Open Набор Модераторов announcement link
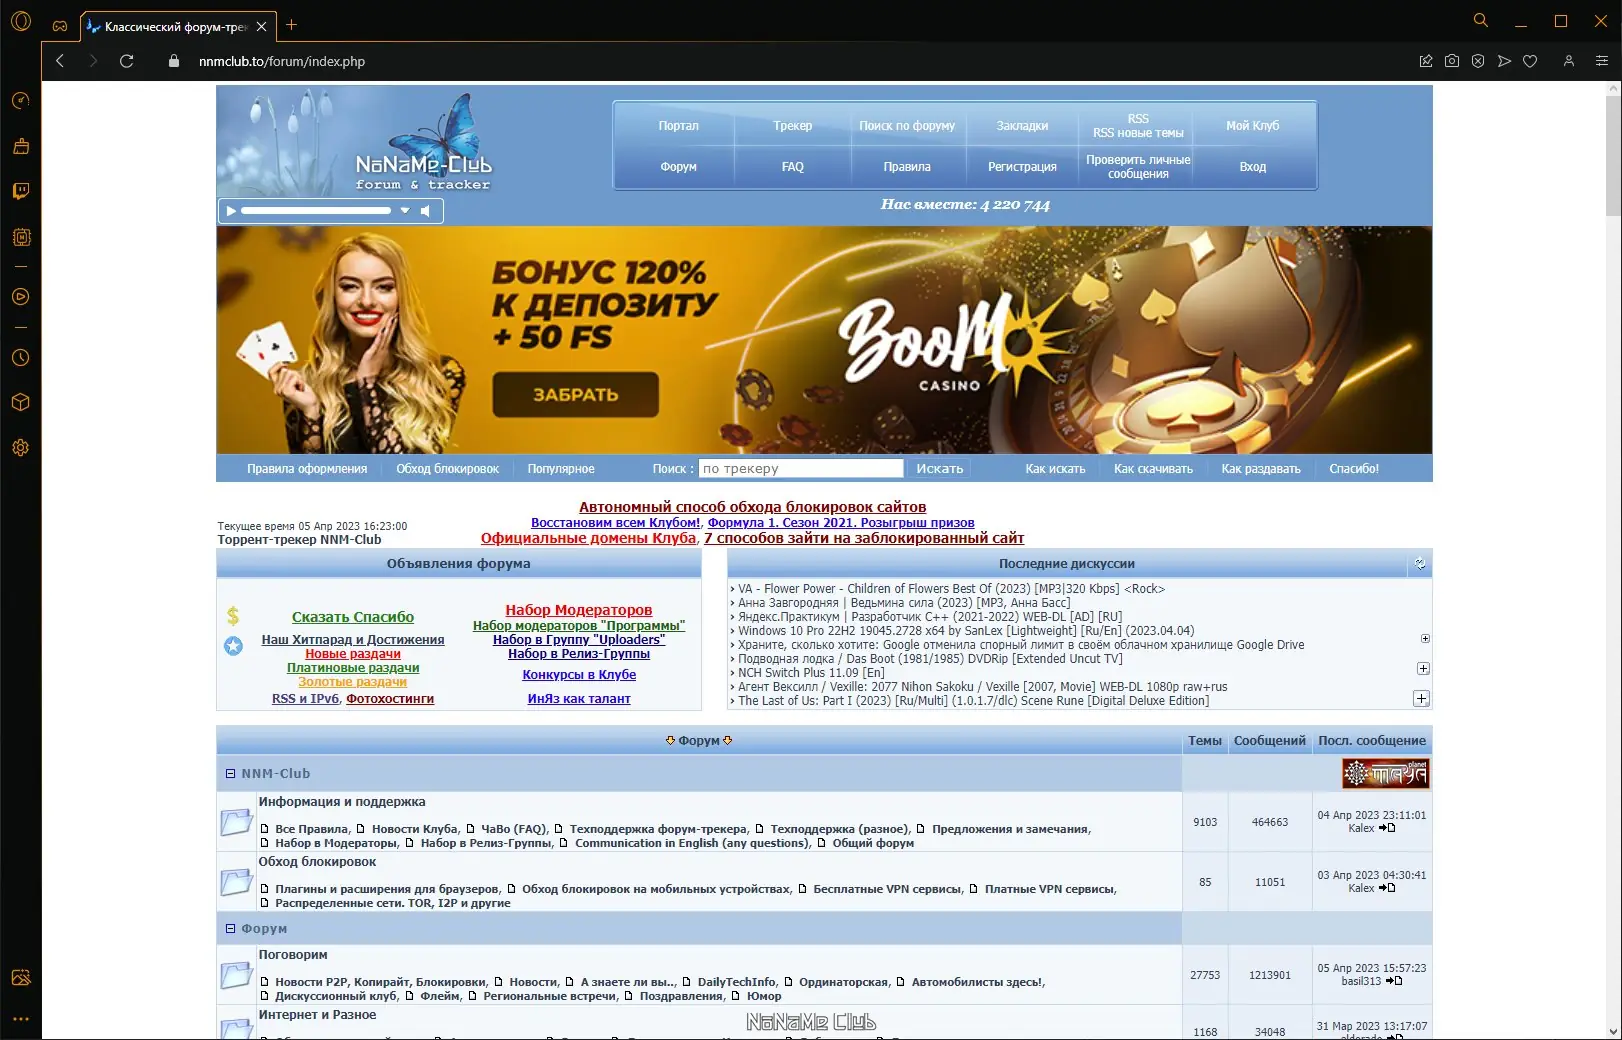The width and height of the screenshot is (1622, 1040). click(578, 610)
